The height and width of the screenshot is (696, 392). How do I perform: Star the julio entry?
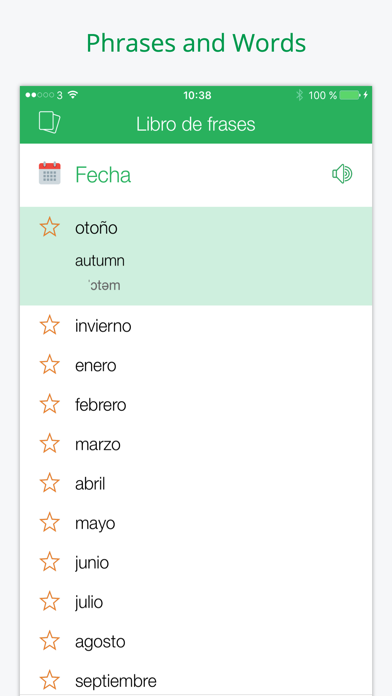(49, 601)
